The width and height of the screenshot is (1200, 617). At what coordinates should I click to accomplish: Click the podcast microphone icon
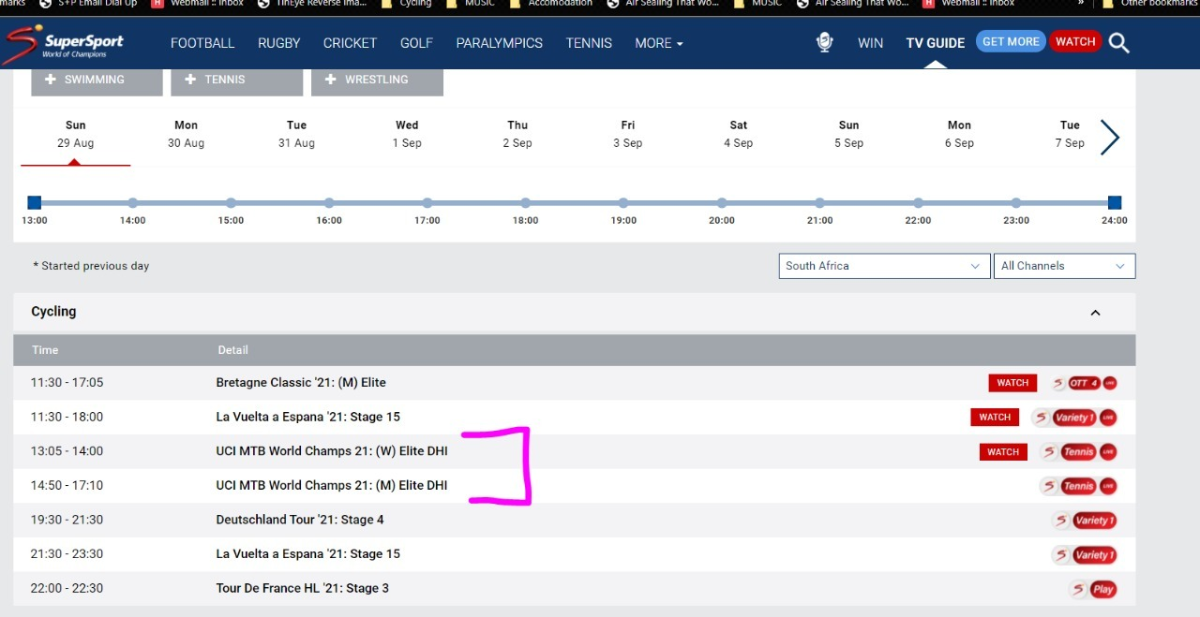pos(824,43)
